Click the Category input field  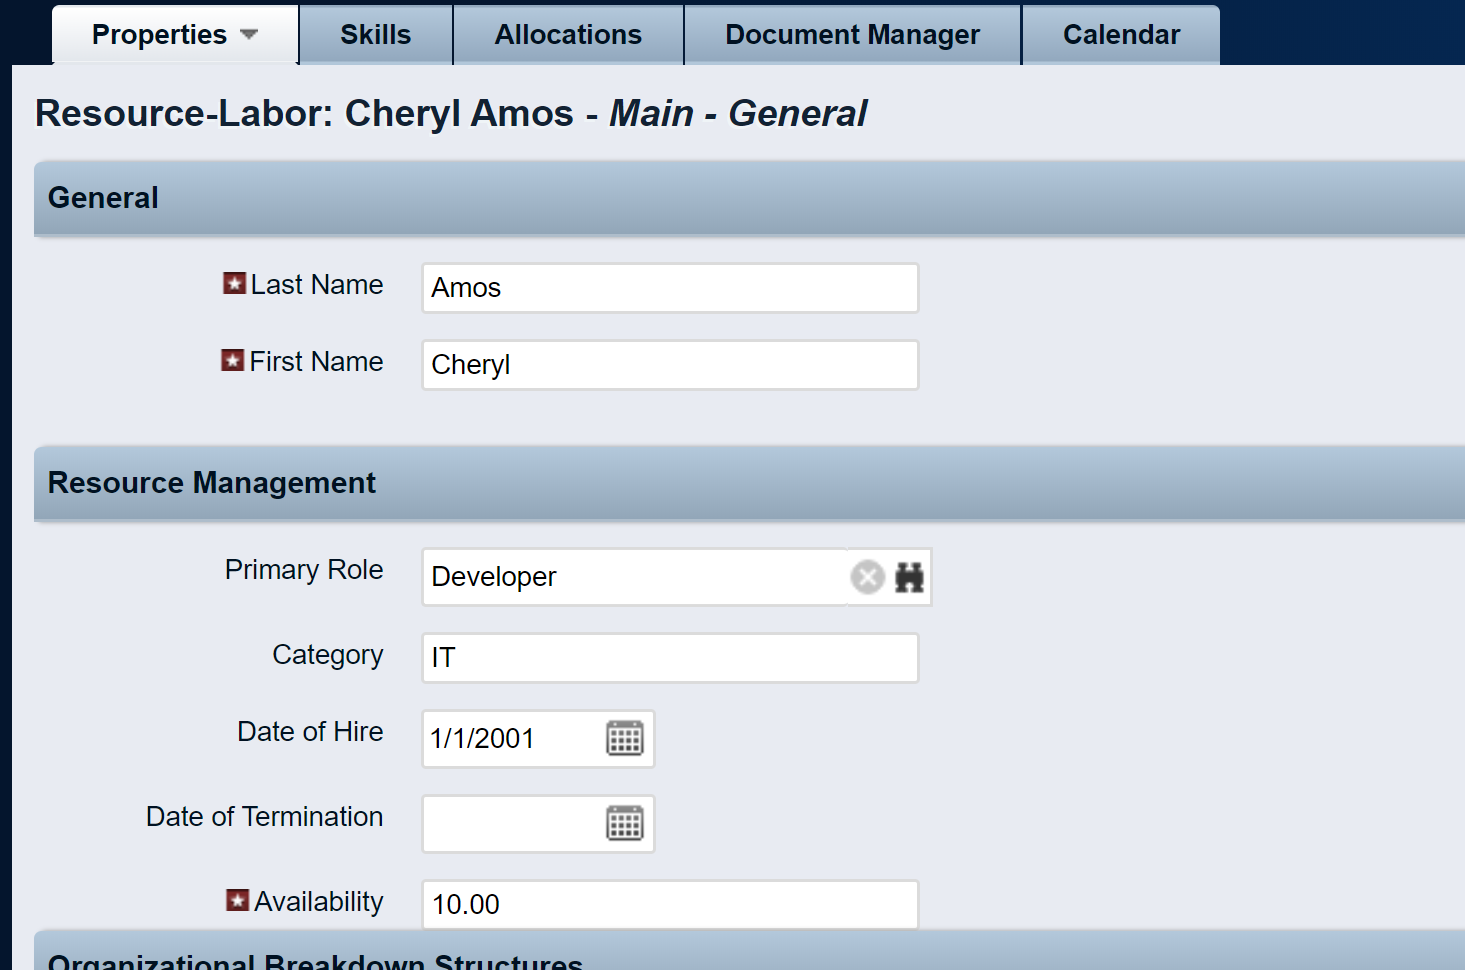(x=670, y=658)
